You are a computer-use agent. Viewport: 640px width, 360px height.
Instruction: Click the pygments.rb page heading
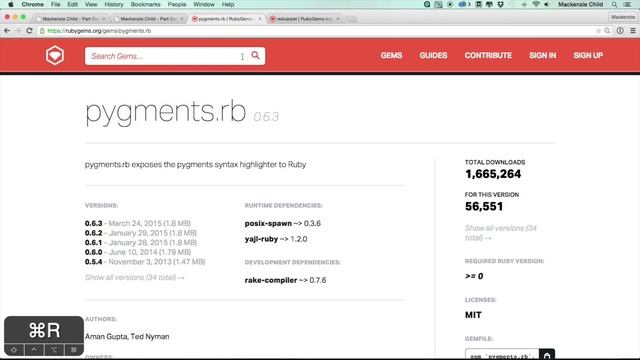pyautogui.click(x=166, y=111)
